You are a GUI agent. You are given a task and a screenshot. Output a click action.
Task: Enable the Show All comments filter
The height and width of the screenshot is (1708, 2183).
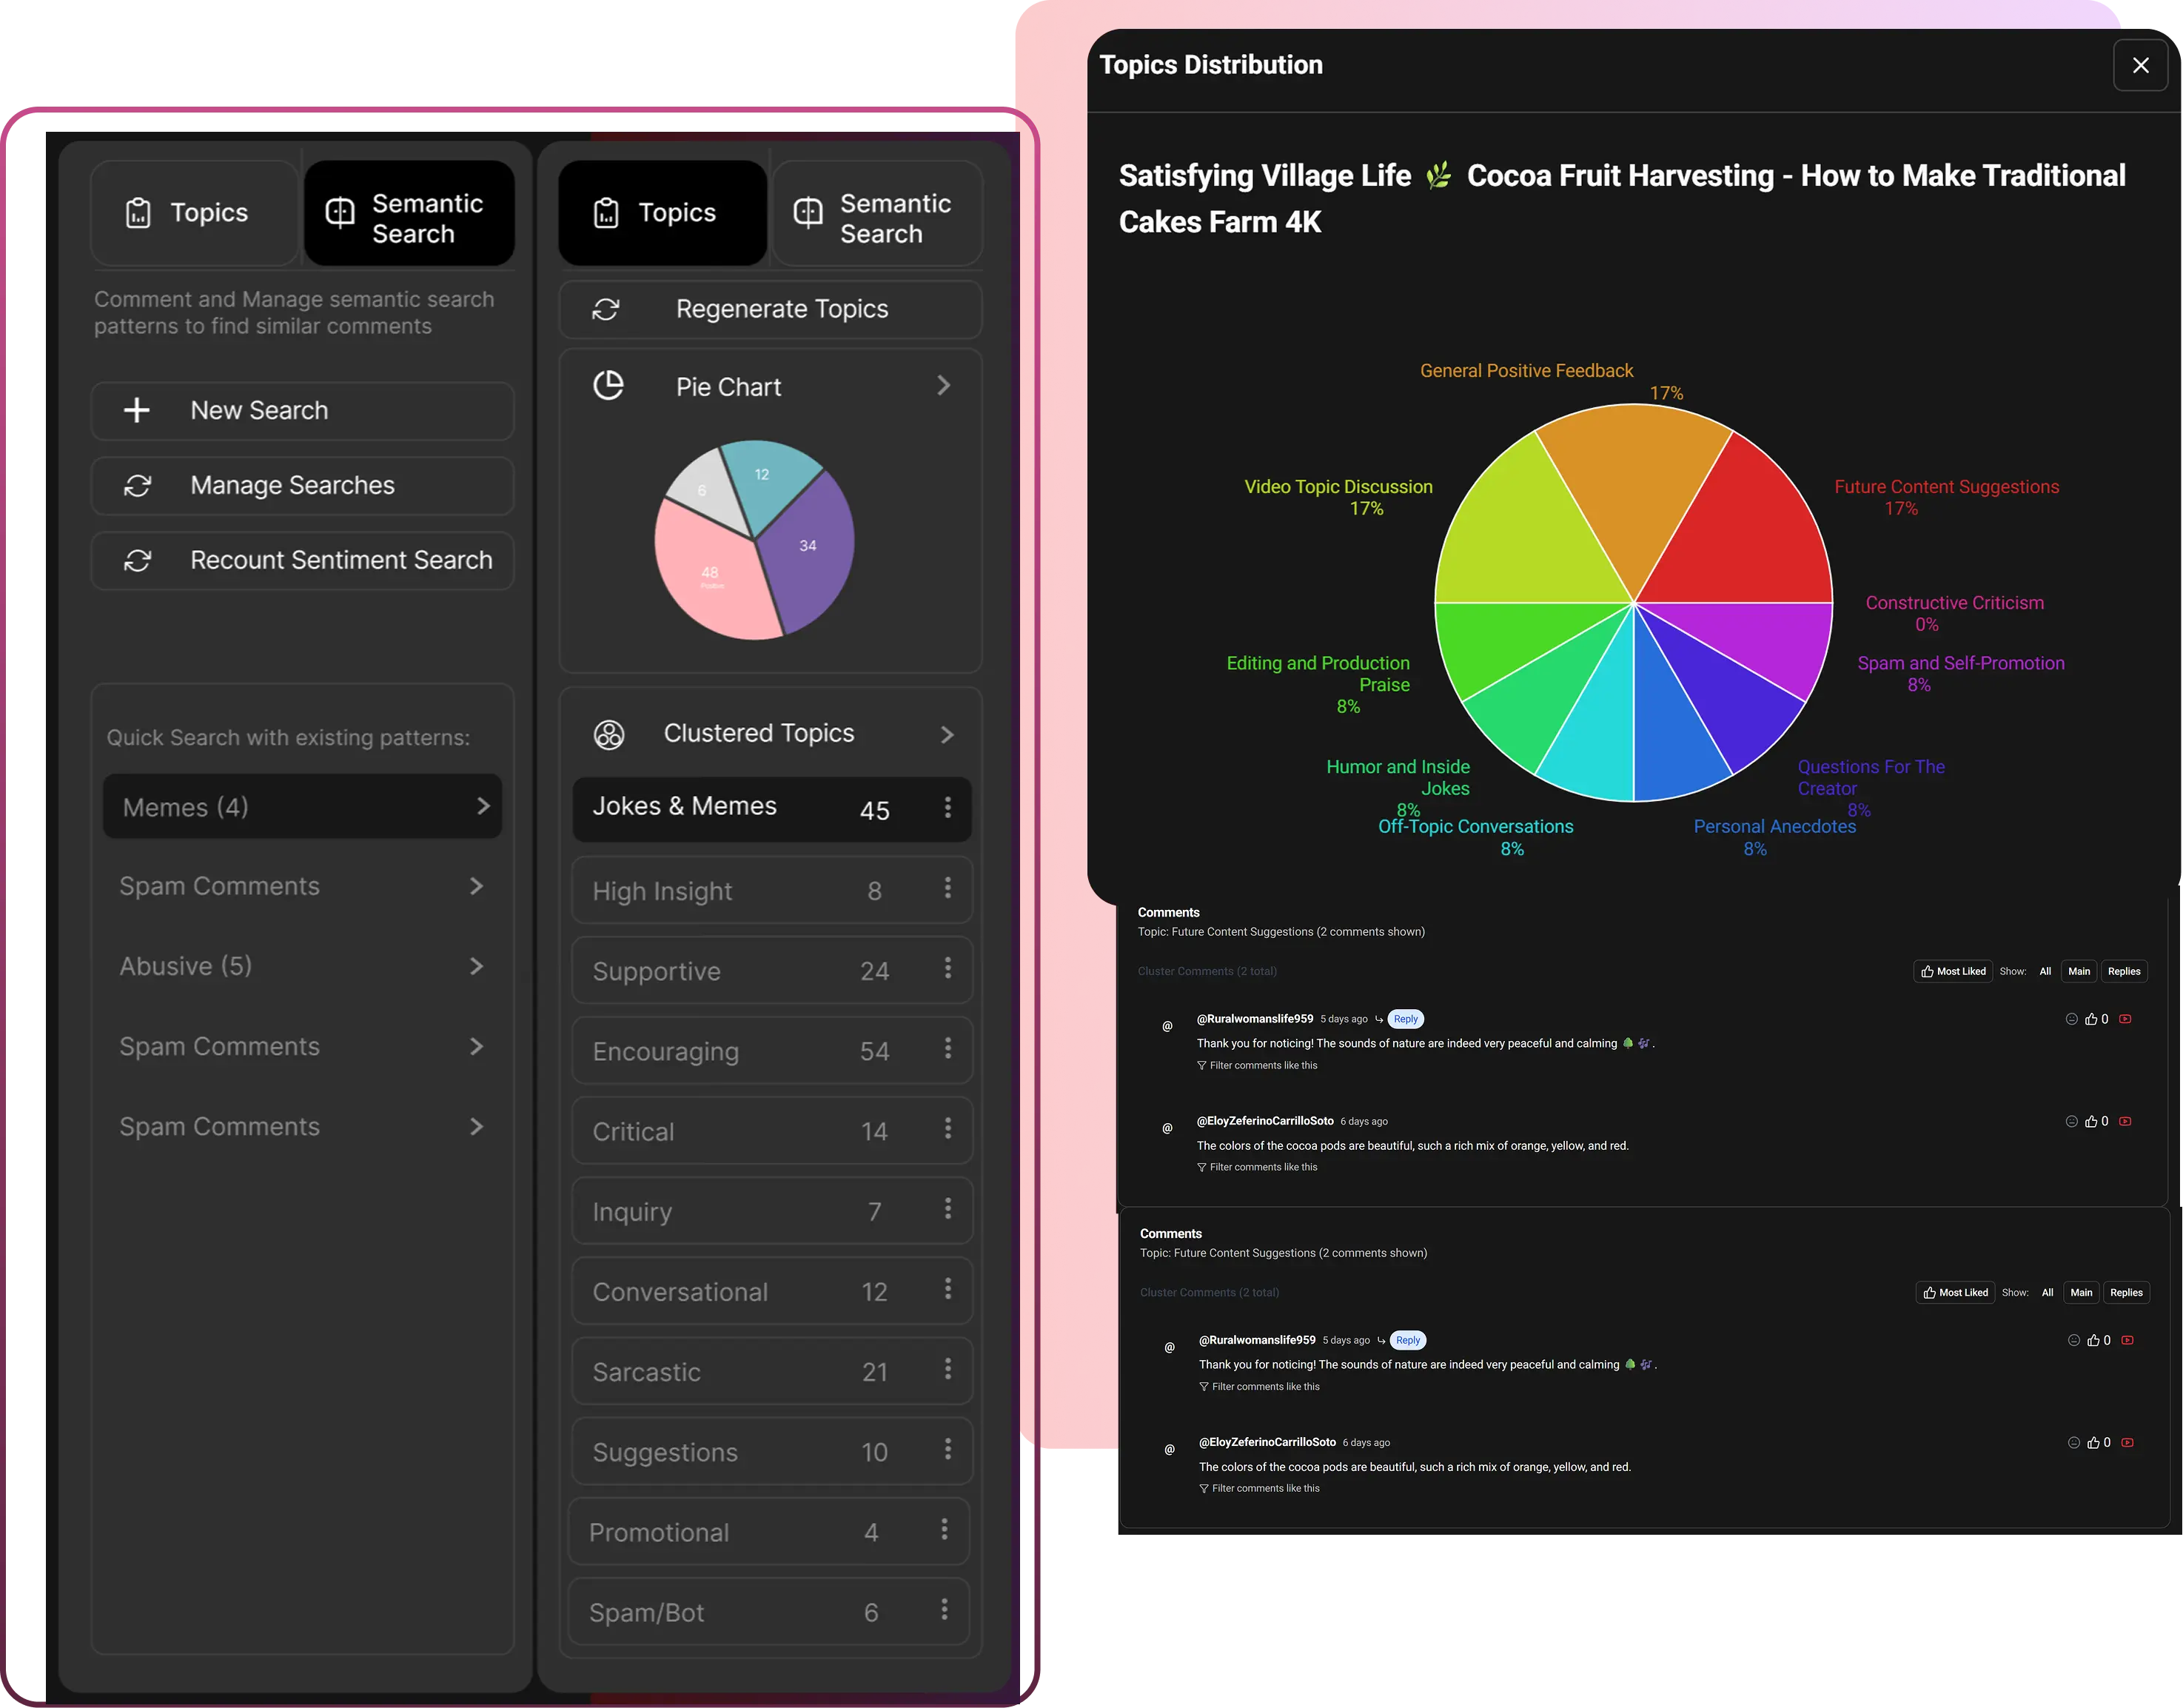pyautogui.click(x=2045, y=971)
